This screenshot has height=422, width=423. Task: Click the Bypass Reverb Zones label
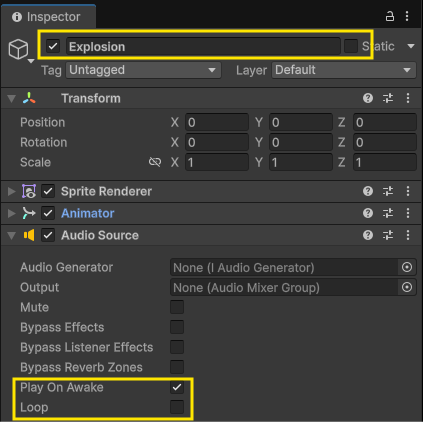(x=81, y=367)
